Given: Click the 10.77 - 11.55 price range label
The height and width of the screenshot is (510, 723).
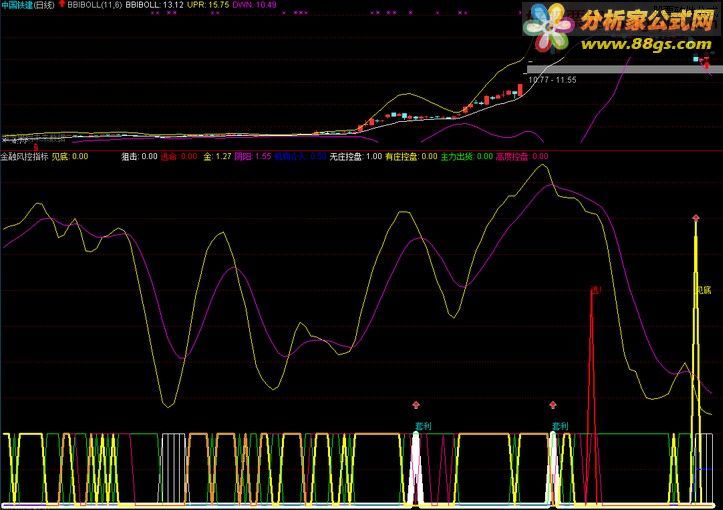Looking at the screenshot, I should [552, 80].
